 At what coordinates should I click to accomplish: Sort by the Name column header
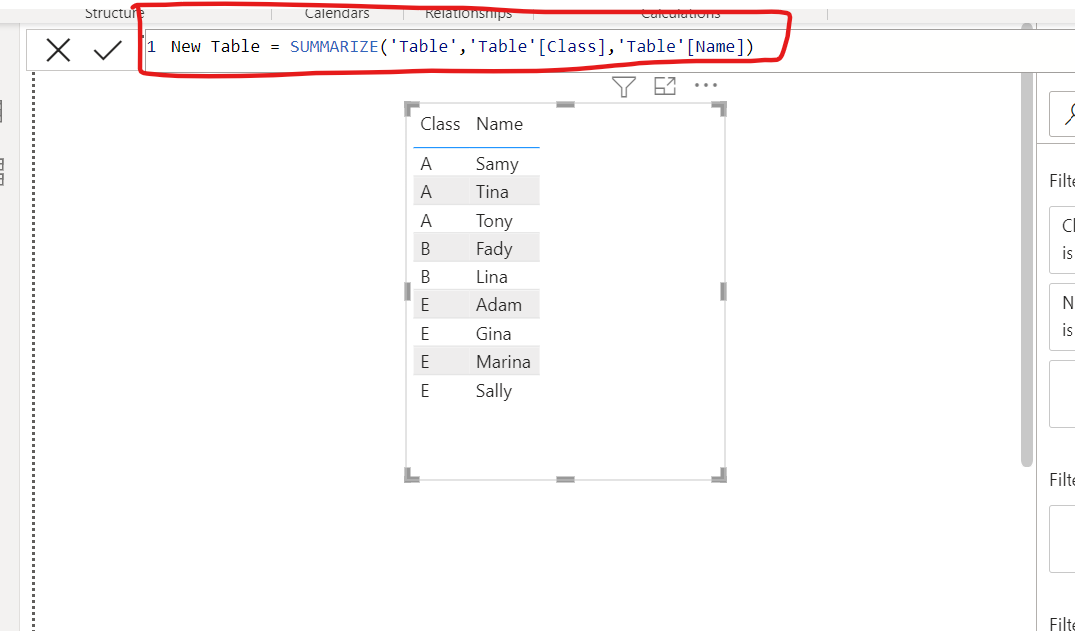[x=499, y=124]
